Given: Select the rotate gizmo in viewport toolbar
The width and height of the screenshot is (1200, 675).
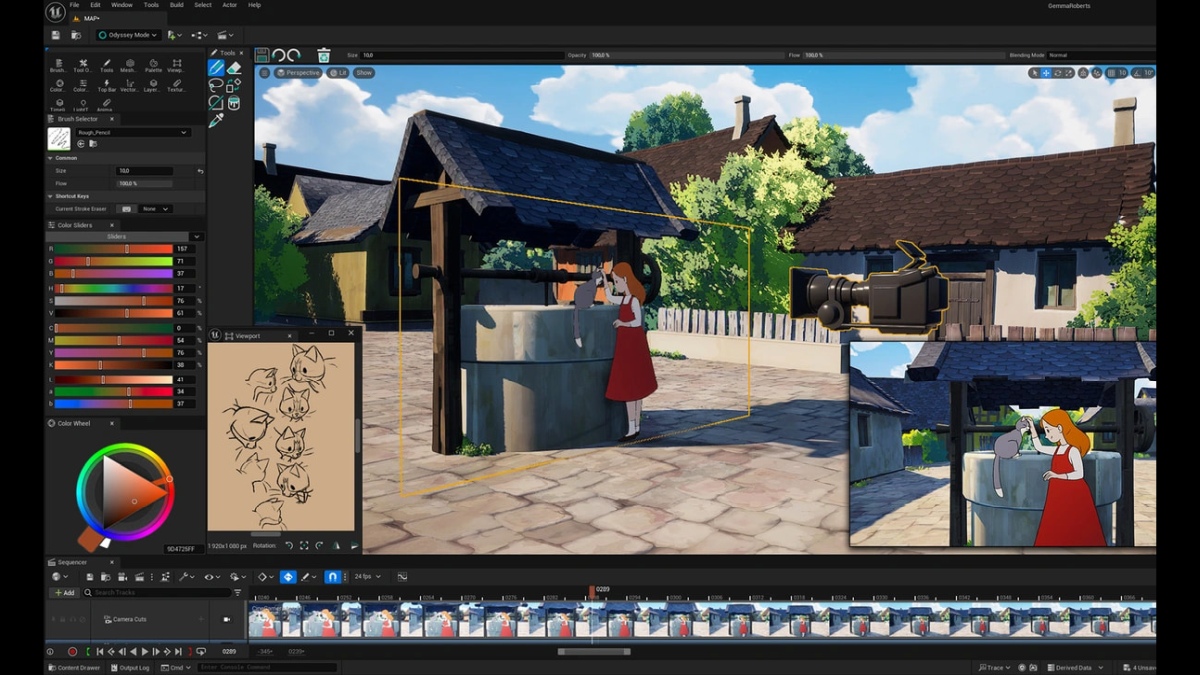Looking at the screenshot, I should click(1058, 73).
